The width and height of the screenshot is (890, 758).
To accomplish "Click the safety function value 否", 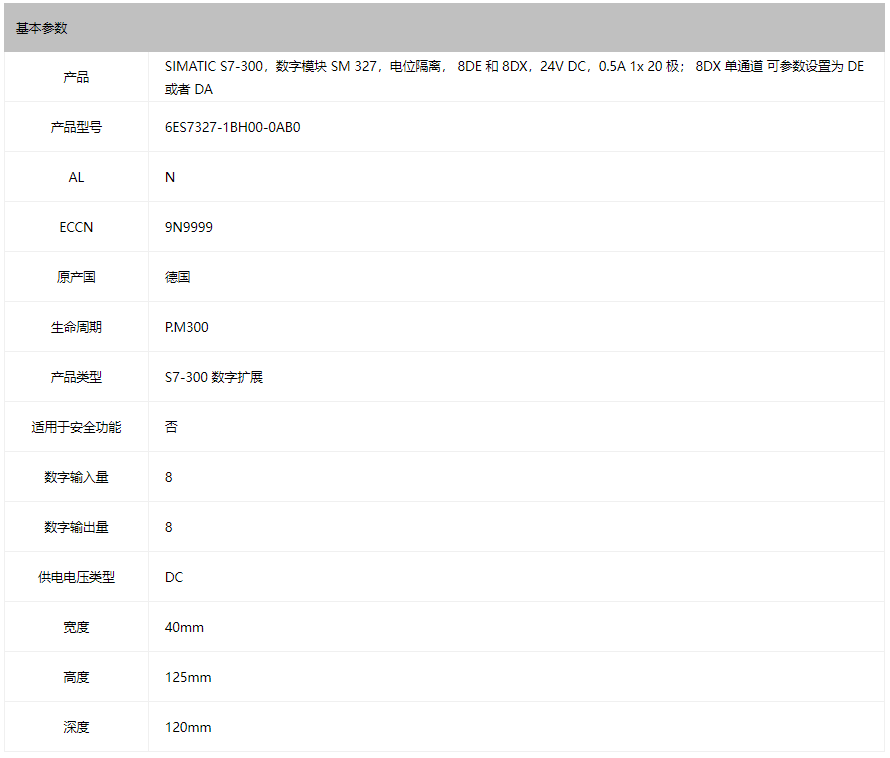I will [x=171, y=427].
